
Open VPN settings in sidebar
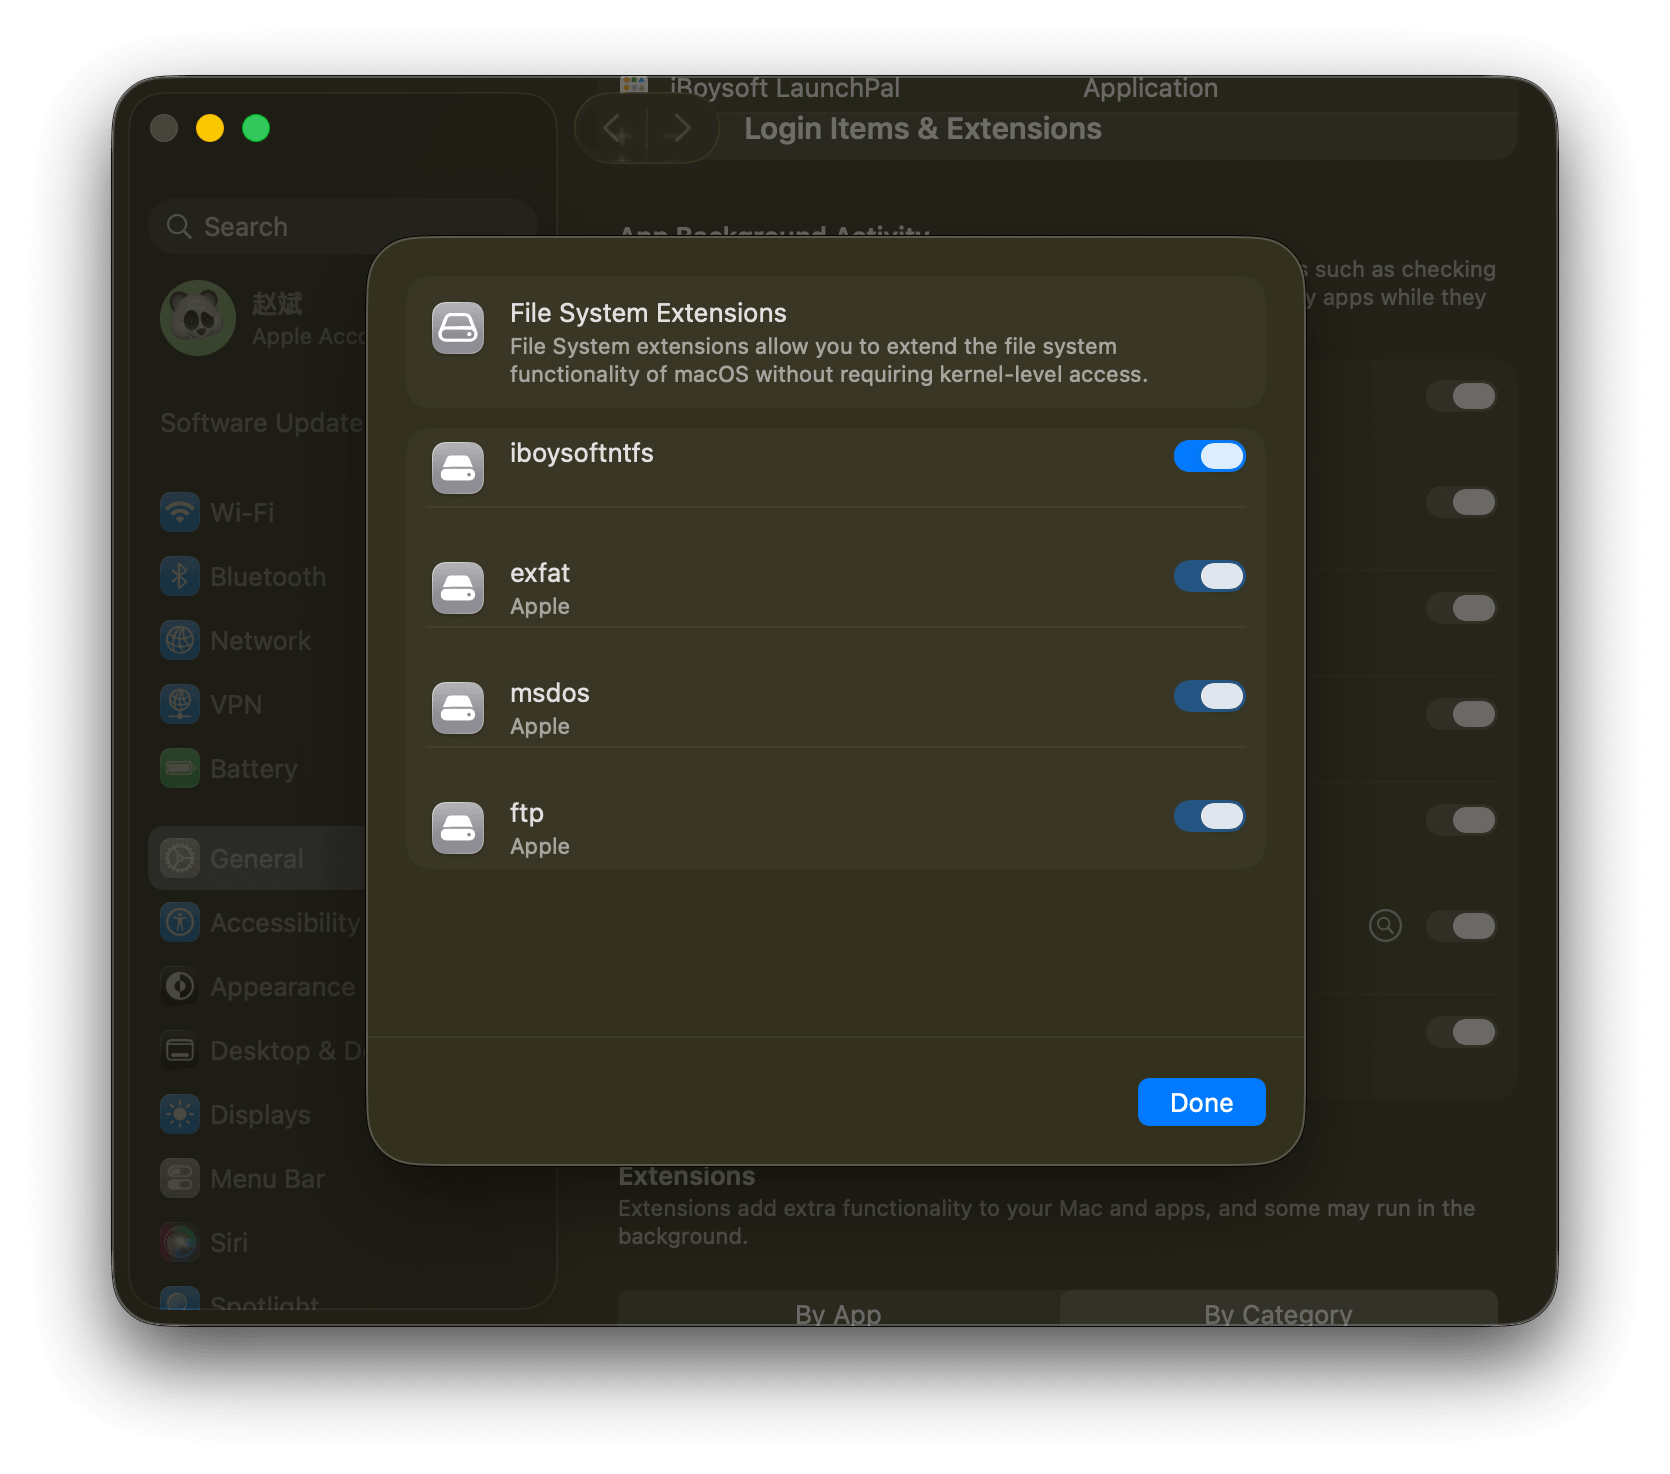(x=211, y=704)
